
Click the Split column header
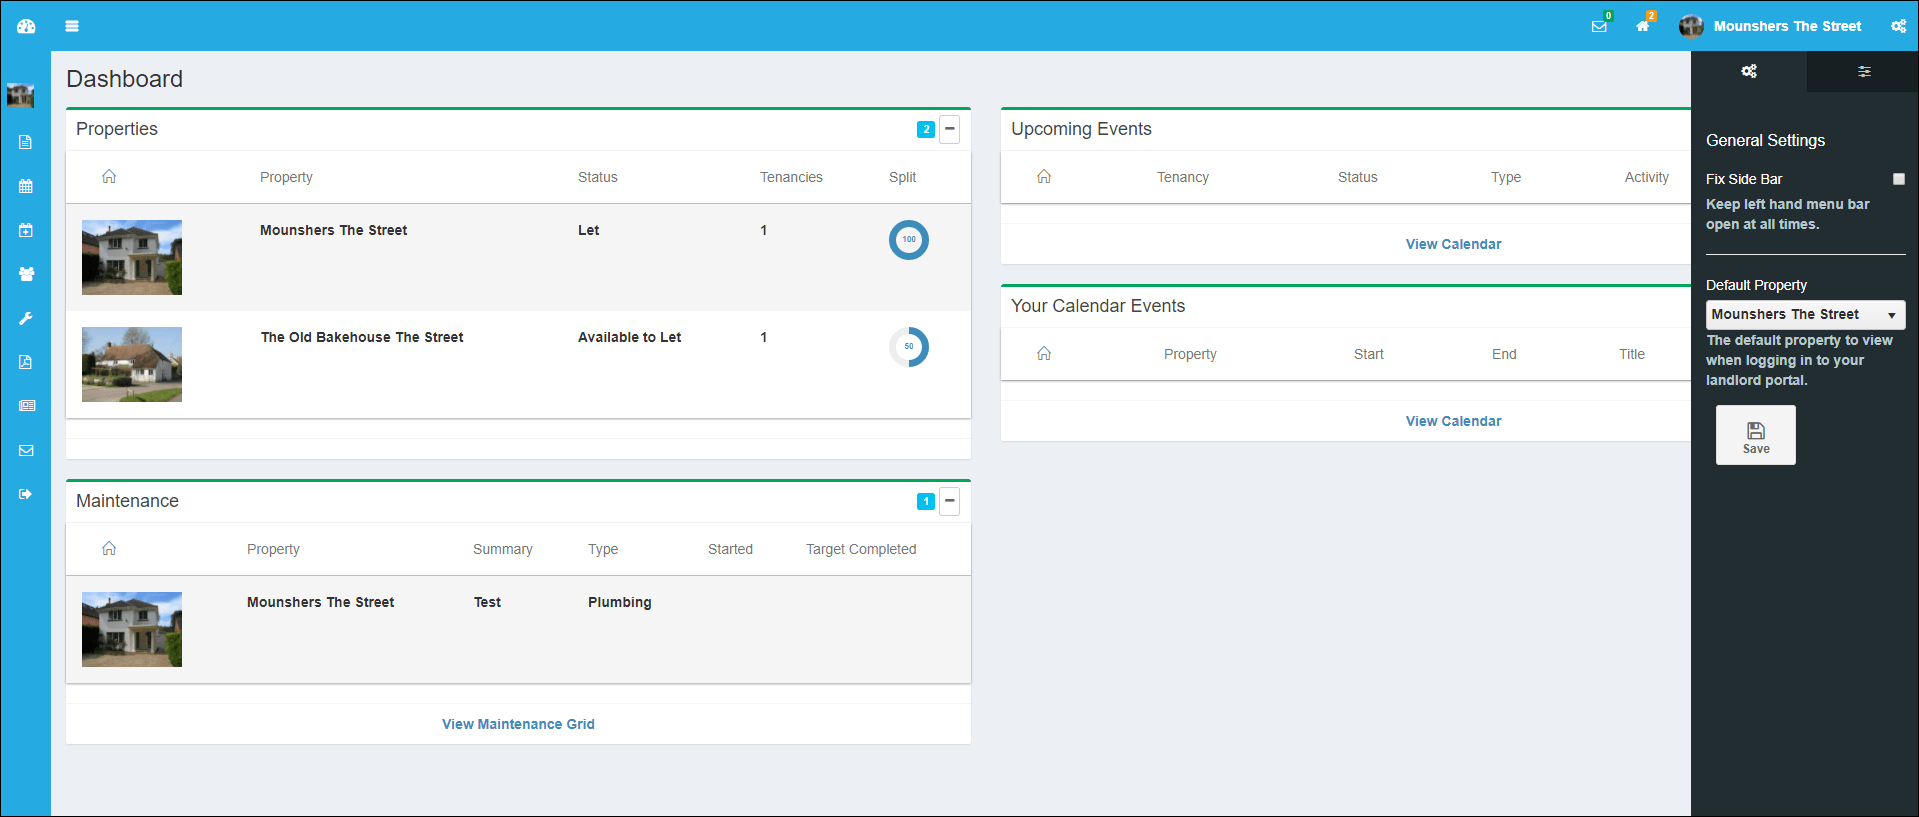click(x=902, y=177)
